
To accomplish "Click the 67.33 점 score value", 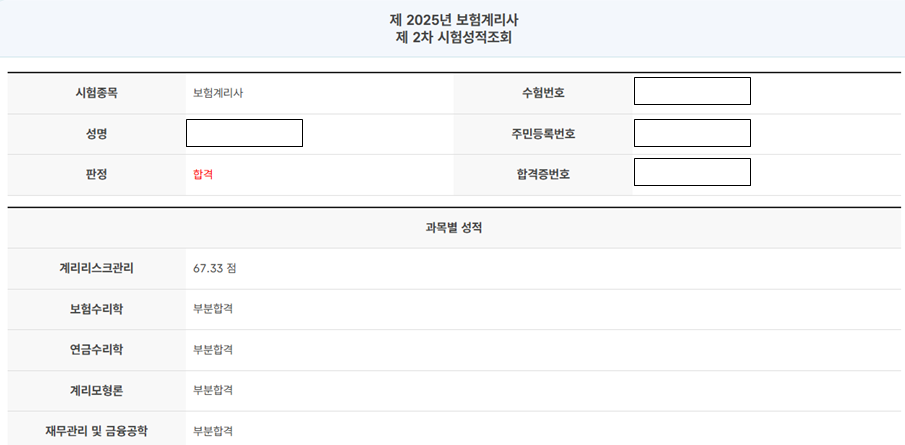I will [214, 269].
